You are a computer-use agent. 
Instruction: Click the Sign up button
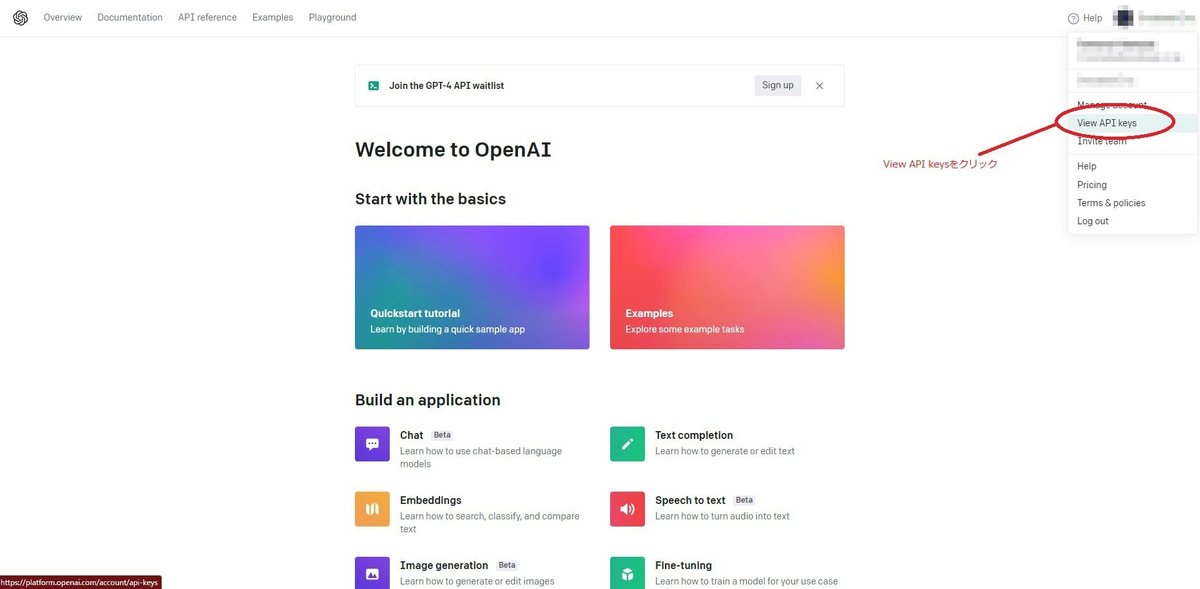click(x=778, y=86)
